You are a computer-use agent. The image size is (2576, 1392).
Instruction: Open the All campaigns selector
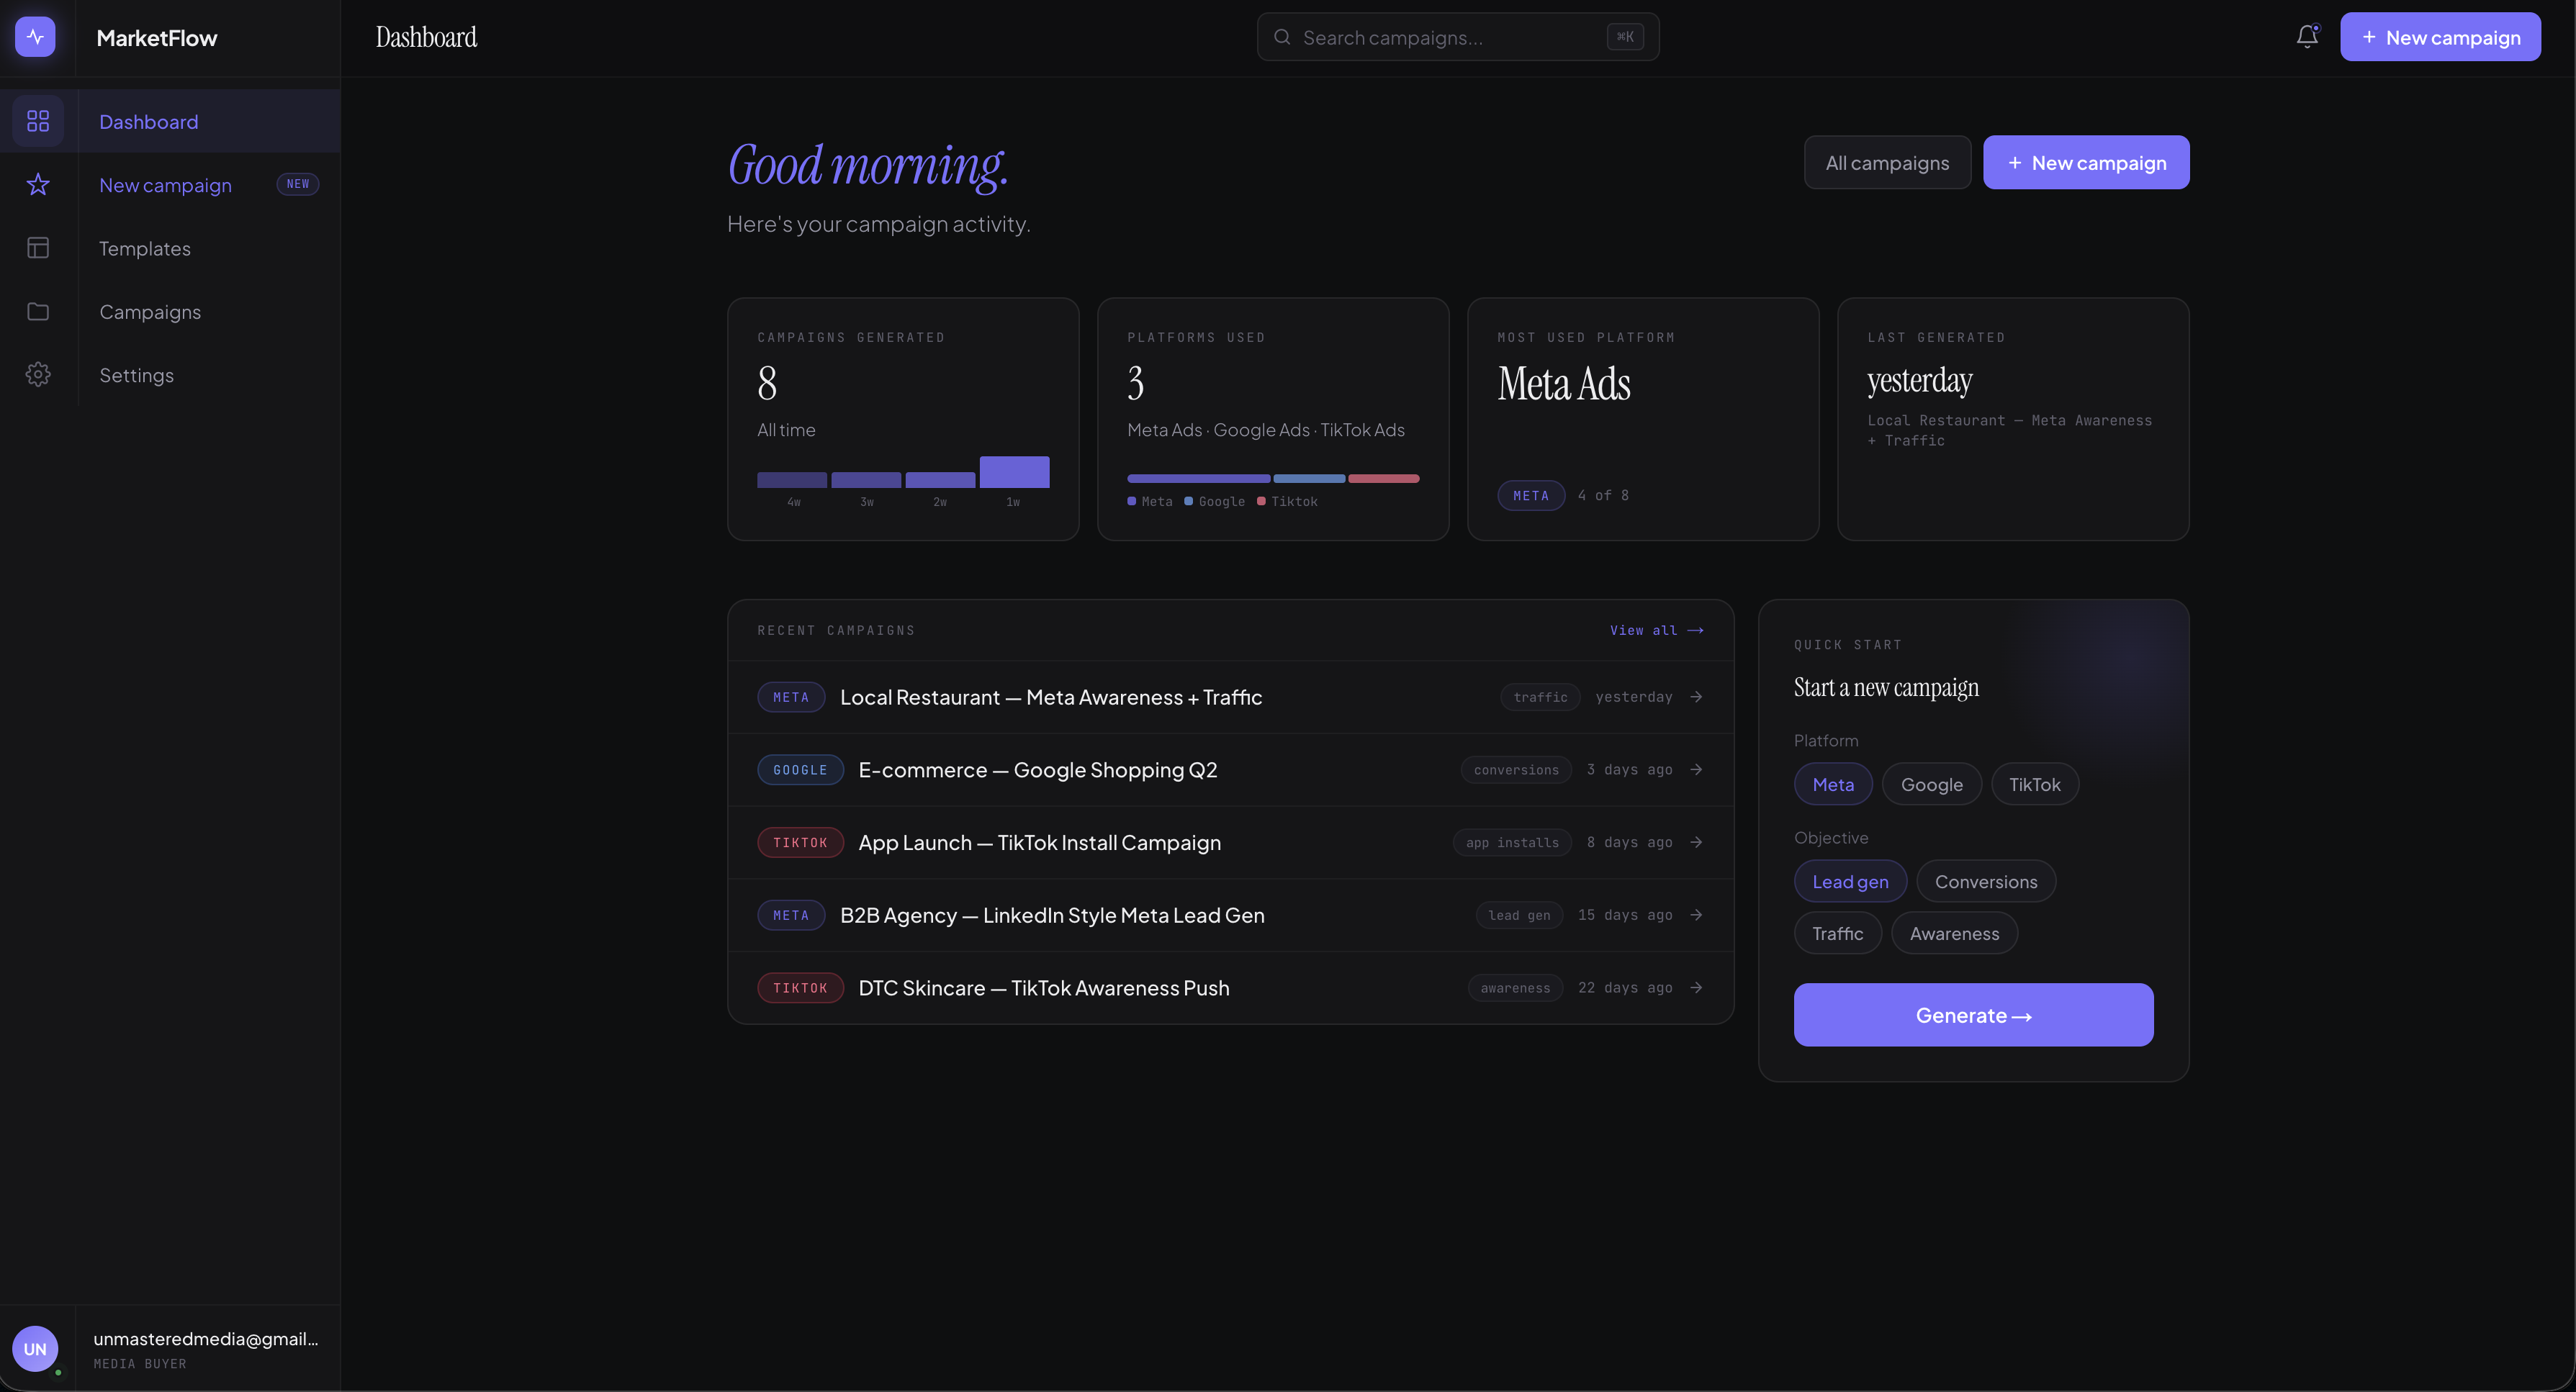(x=1888, y=162)
